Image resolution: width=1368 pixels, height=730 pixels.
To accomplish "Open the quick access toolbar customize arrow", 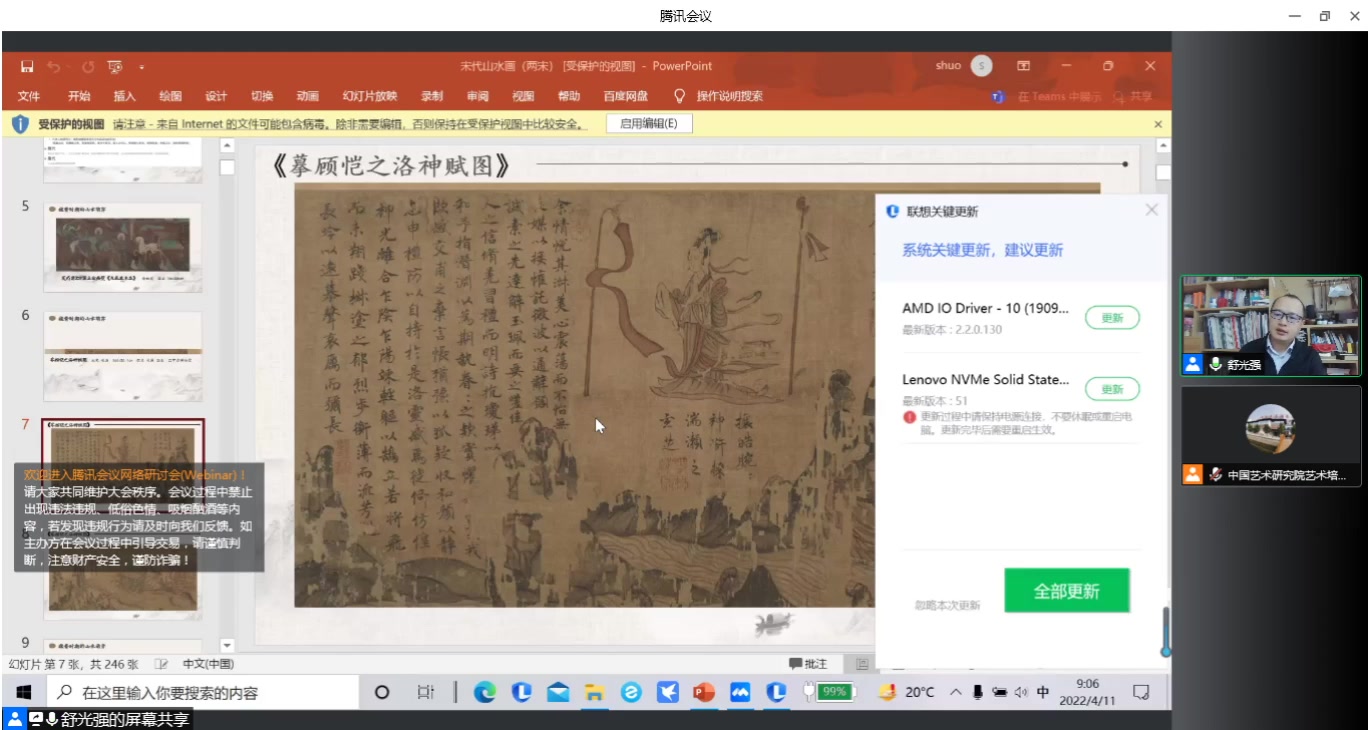I will pyautogui.click(x=142, y=67).
